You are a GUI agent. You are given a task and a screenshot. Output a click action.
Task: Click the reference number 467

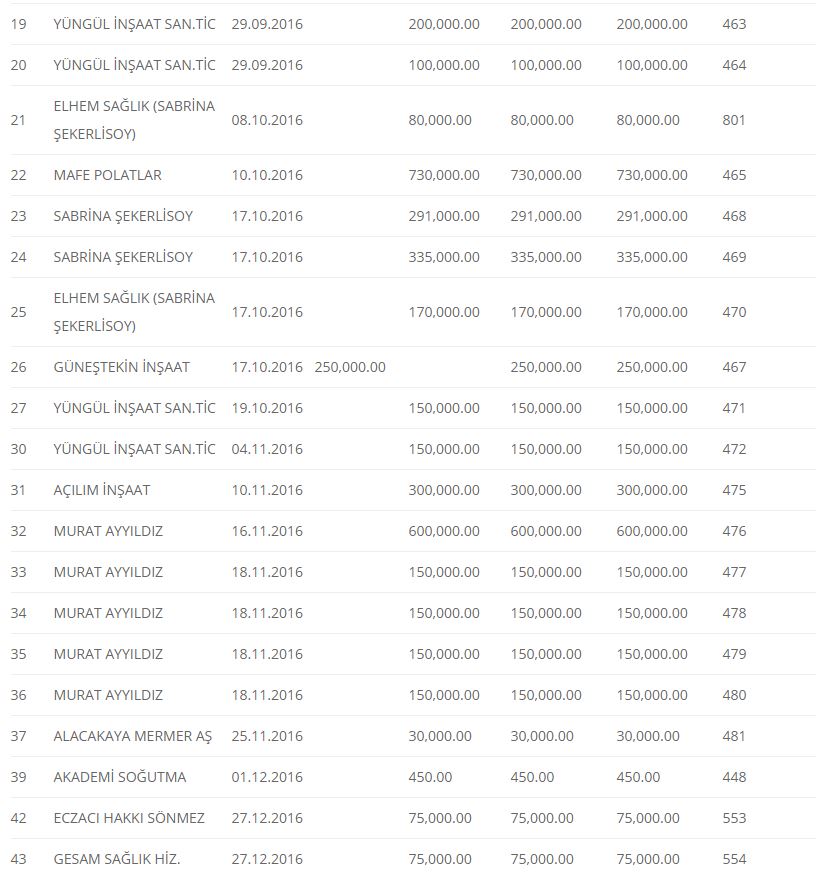[733, 367]
